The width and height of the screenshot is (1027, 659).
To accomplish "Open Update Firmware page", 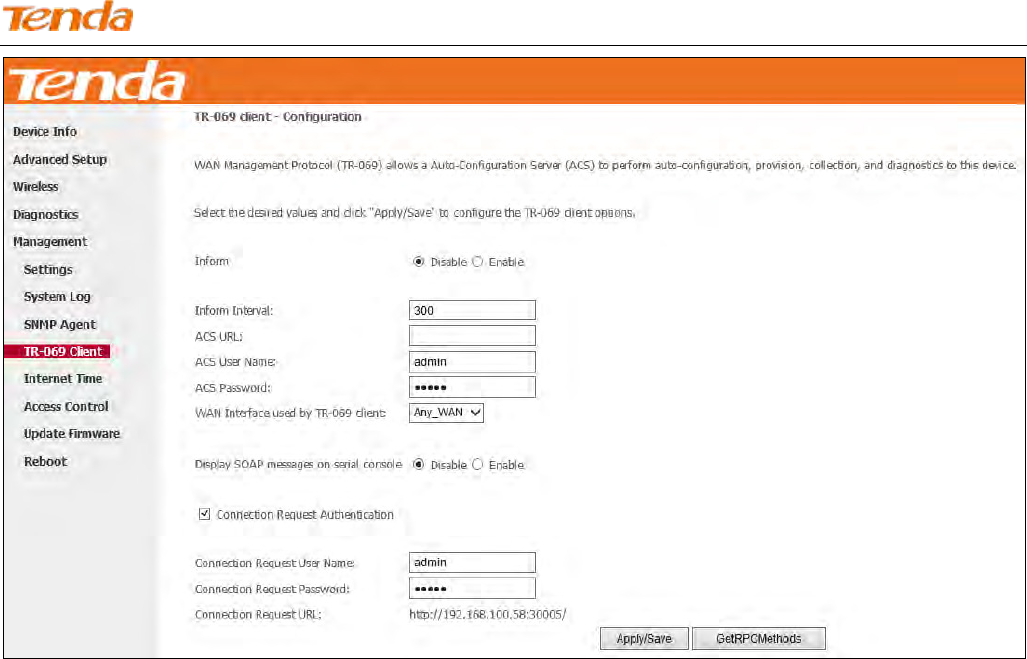I will pos(71,434).
